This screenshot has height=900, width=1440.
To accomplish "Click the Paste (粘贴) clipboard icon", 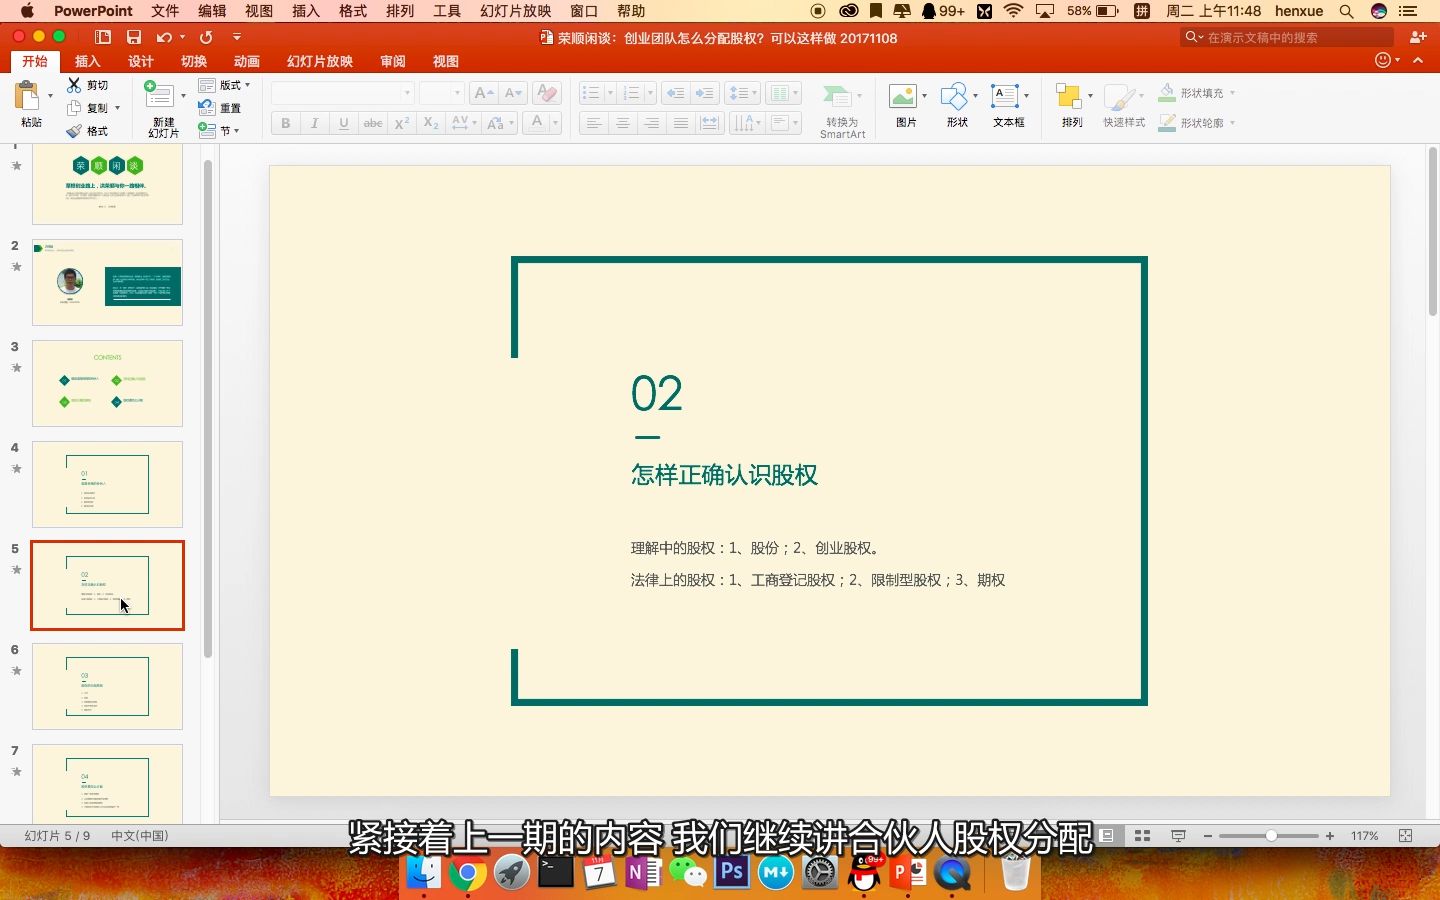I will [27, 96].
